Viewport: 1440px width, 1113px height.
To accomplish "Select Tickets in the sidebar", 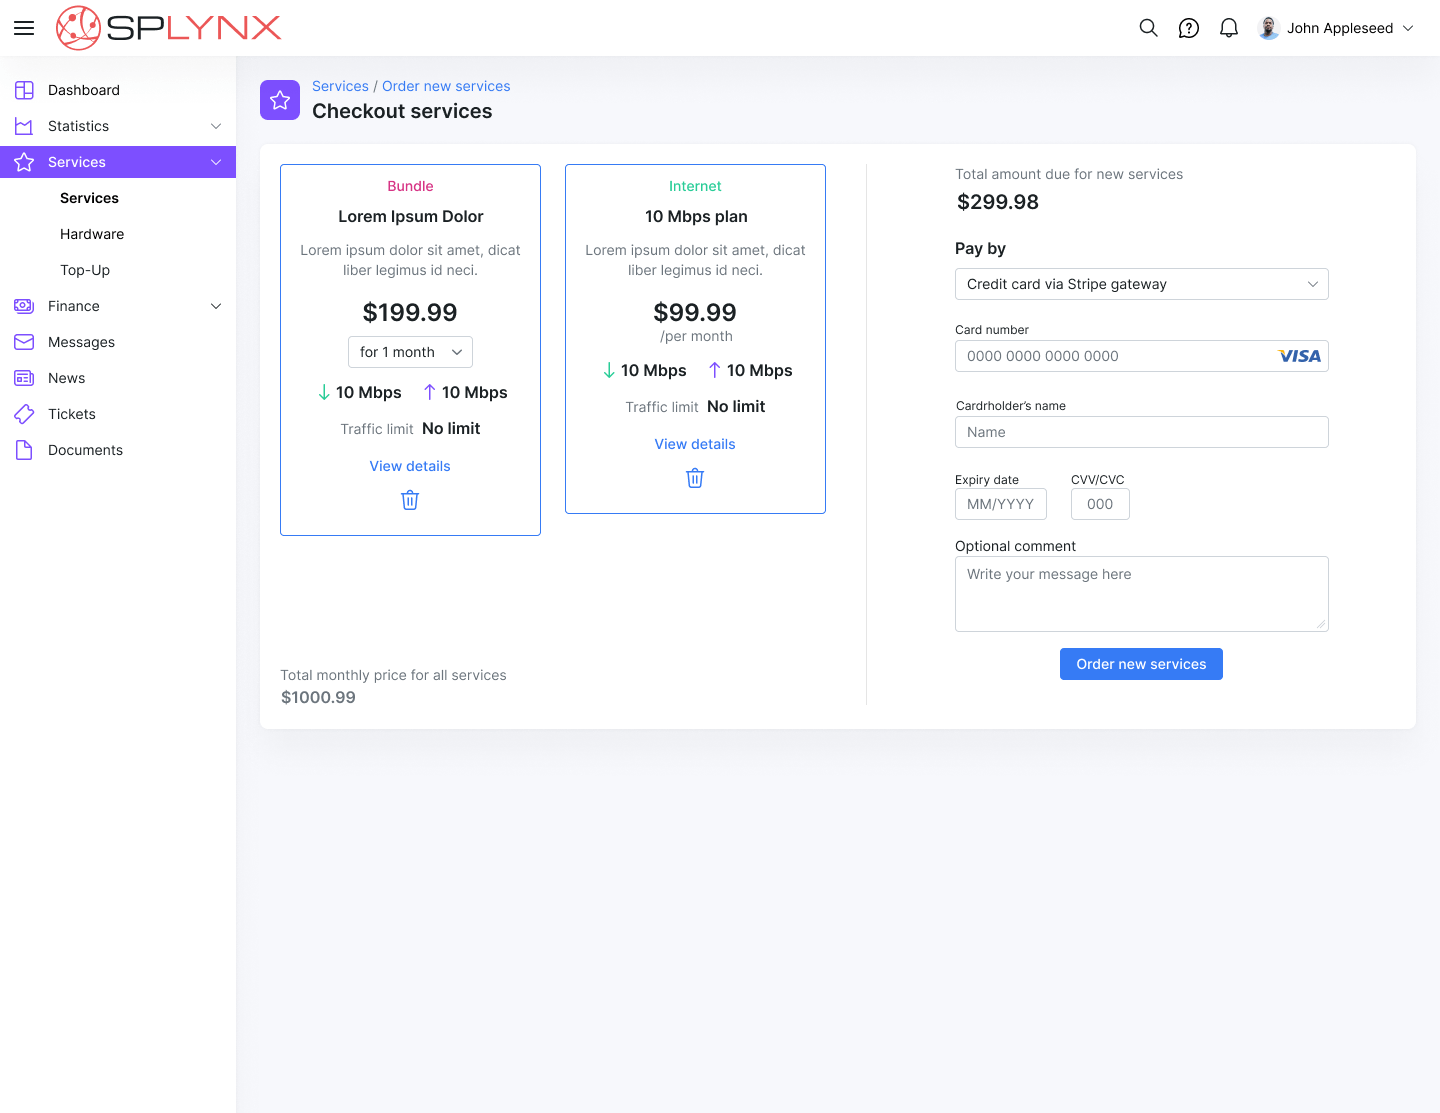I will coord(72,414).
